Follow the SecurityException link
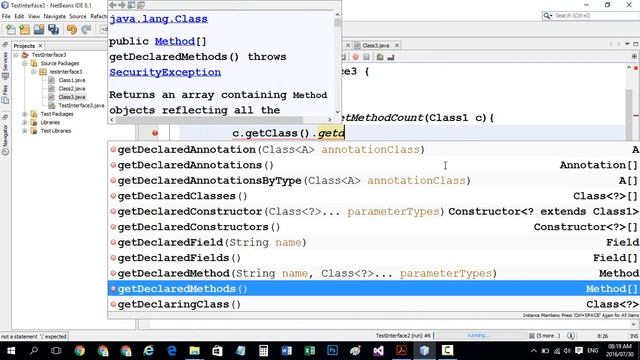The height and width of the screenshot is (360, 640). point(165,72)
